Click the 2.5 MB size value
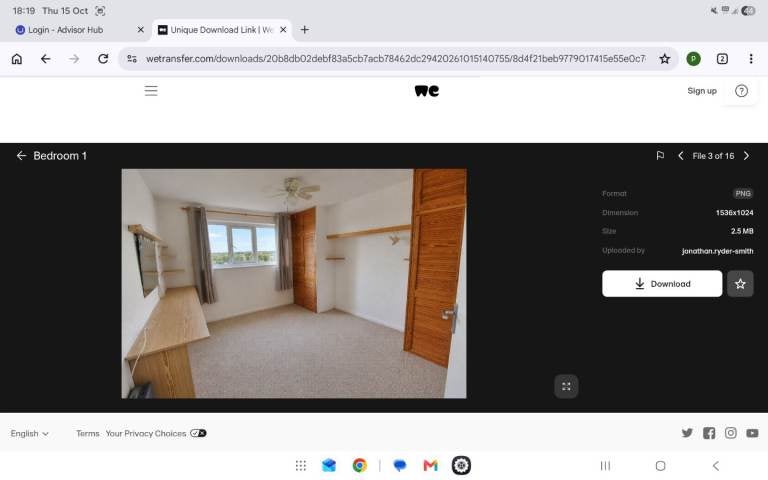Image resolution: width=768 pixels, height=480 pixels. [x=742, y=231]
